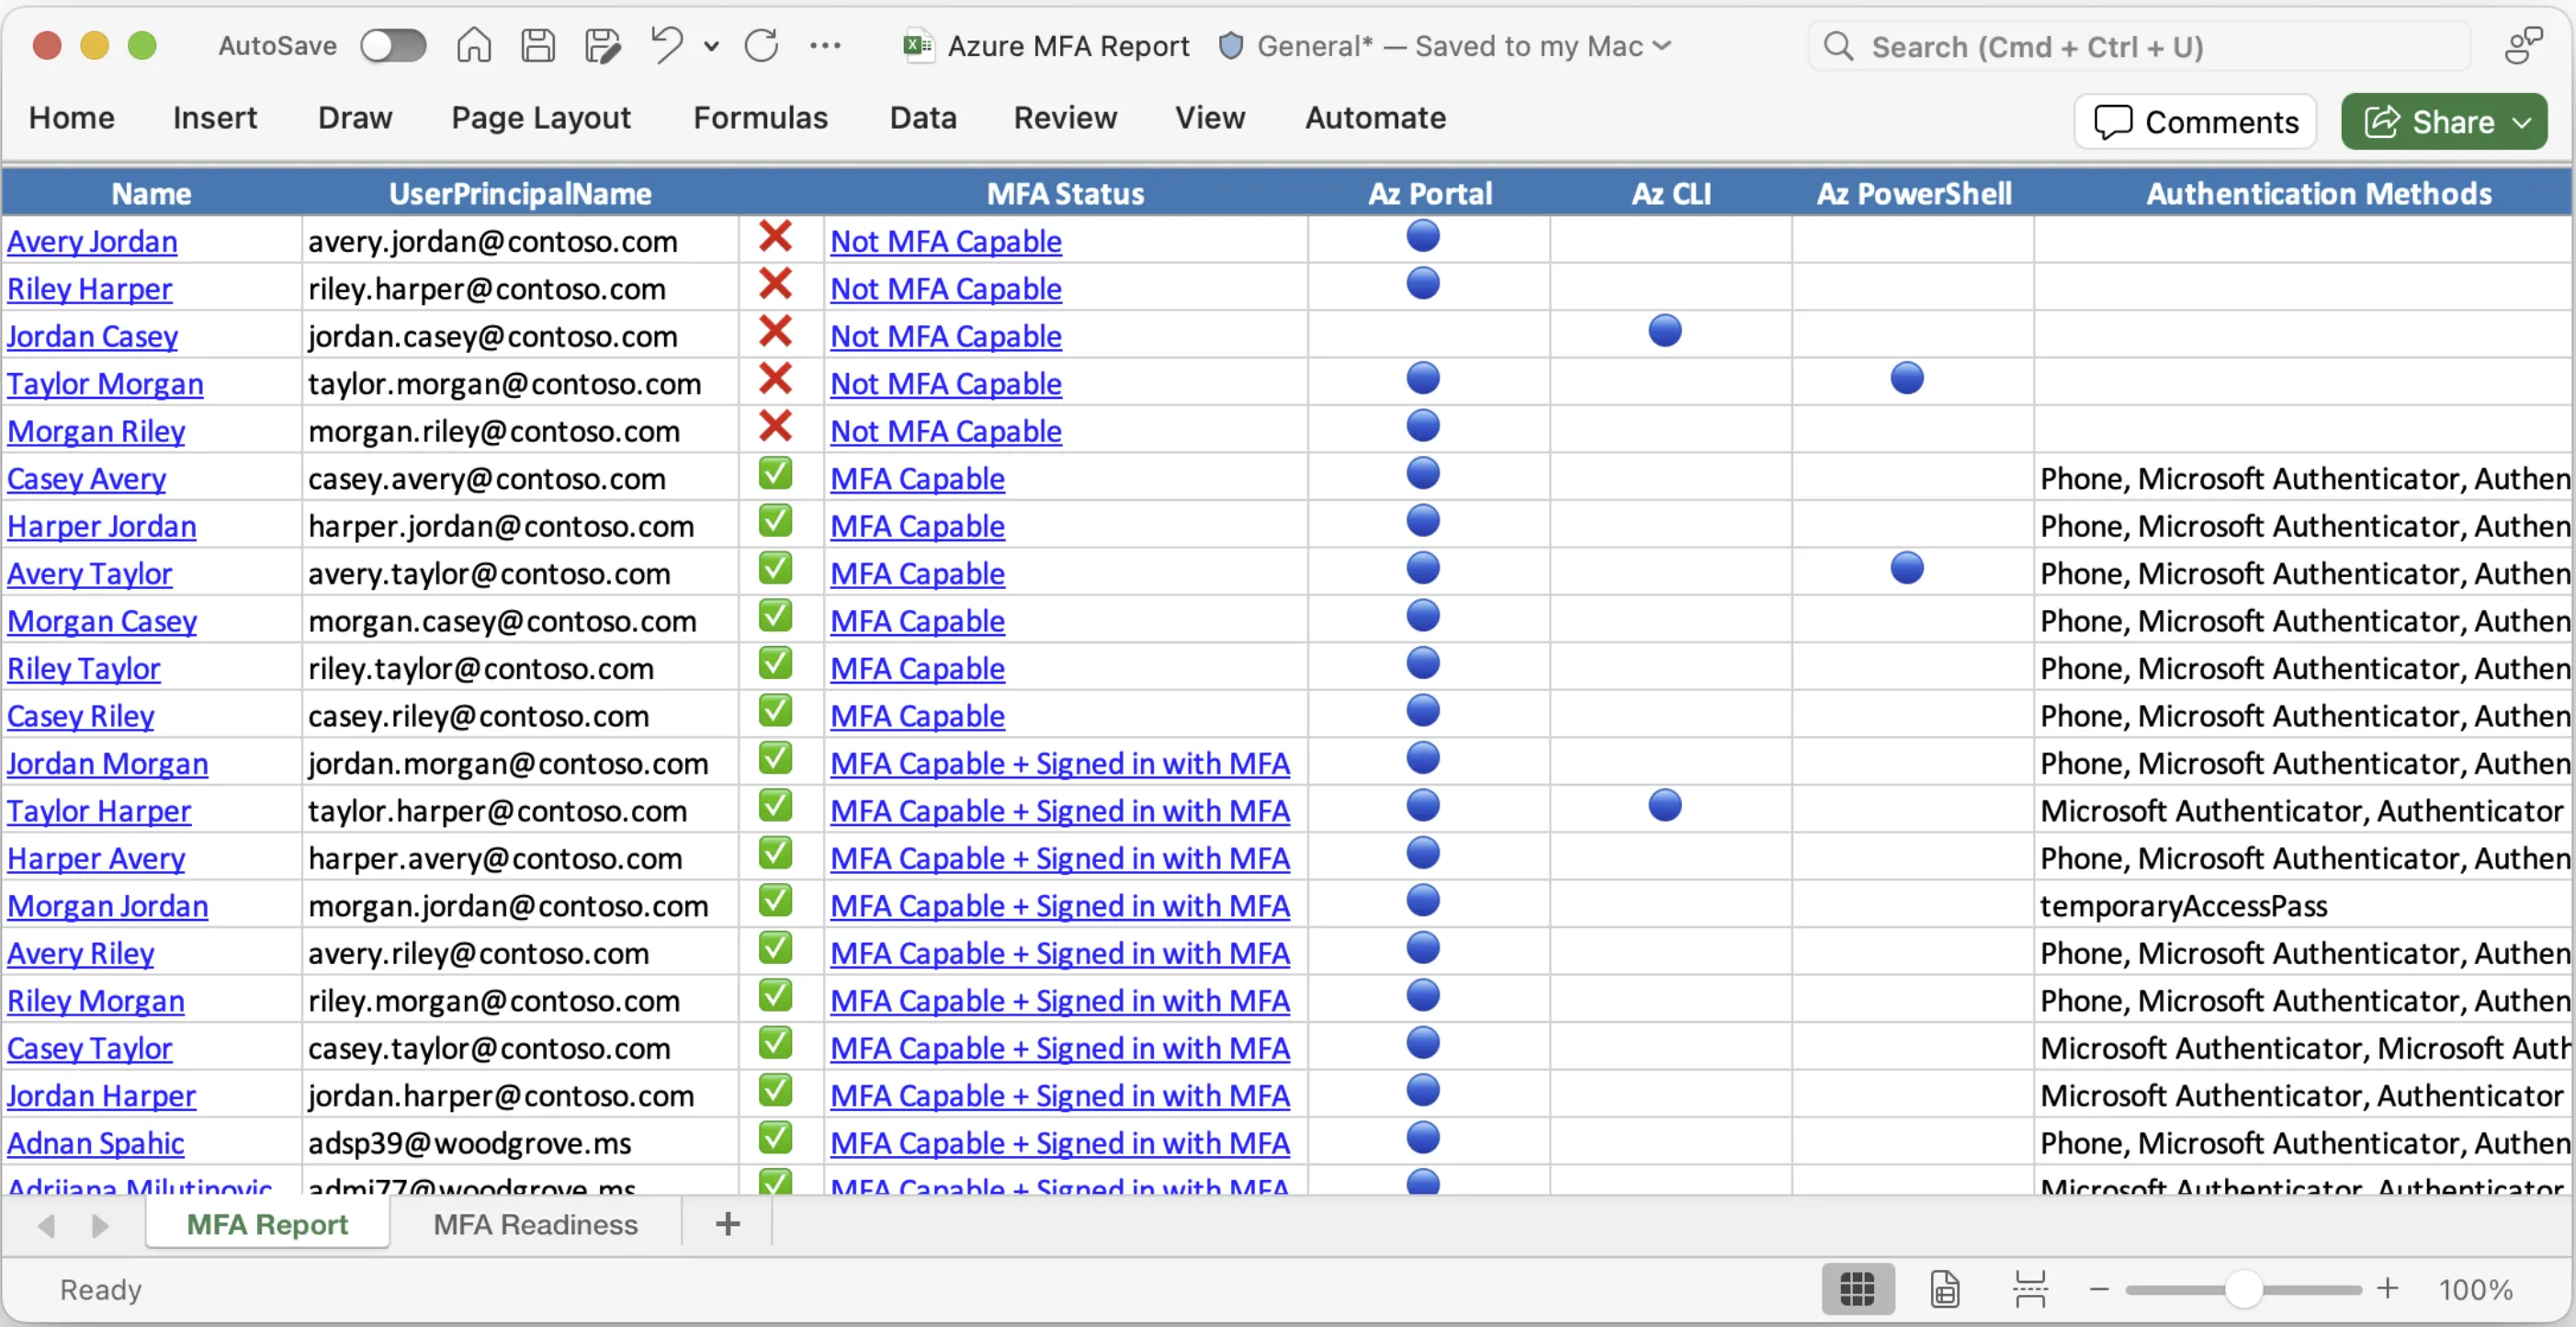The image size is (2576, 1327).
Task: Open the more toolbar options ellipsis
Action: (x=825, y=46)
